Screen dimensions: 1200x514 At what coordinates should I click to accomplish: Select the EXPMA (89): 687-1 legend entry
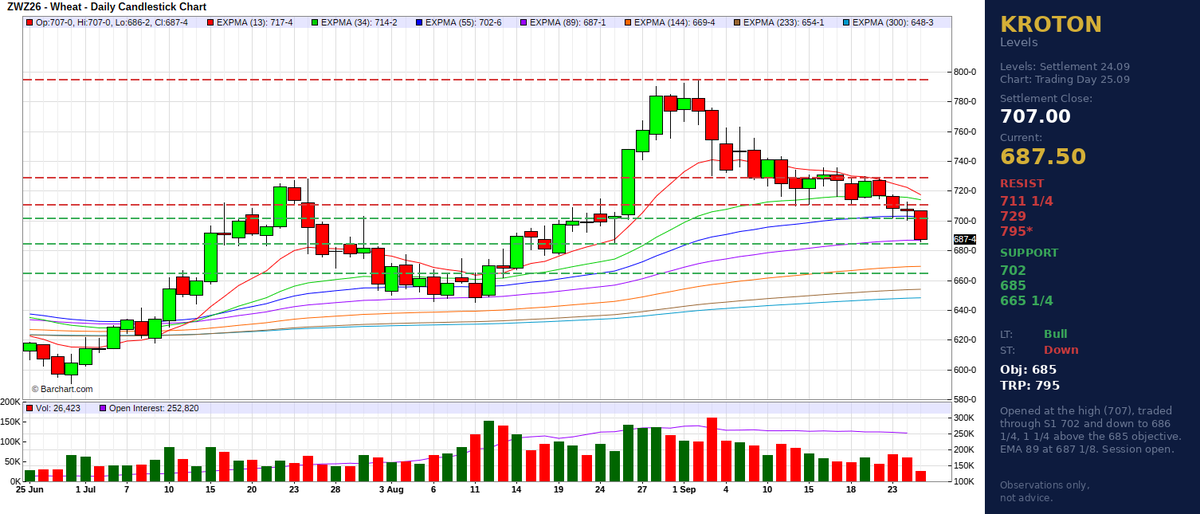point(567,21)
